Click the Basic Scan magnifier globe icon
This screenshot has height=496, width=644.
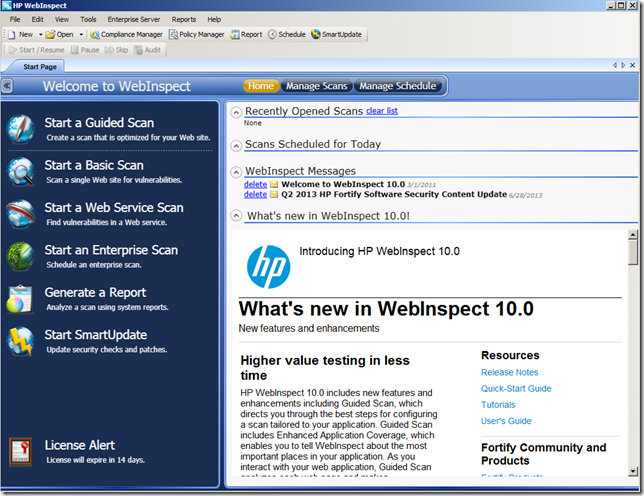20,172
